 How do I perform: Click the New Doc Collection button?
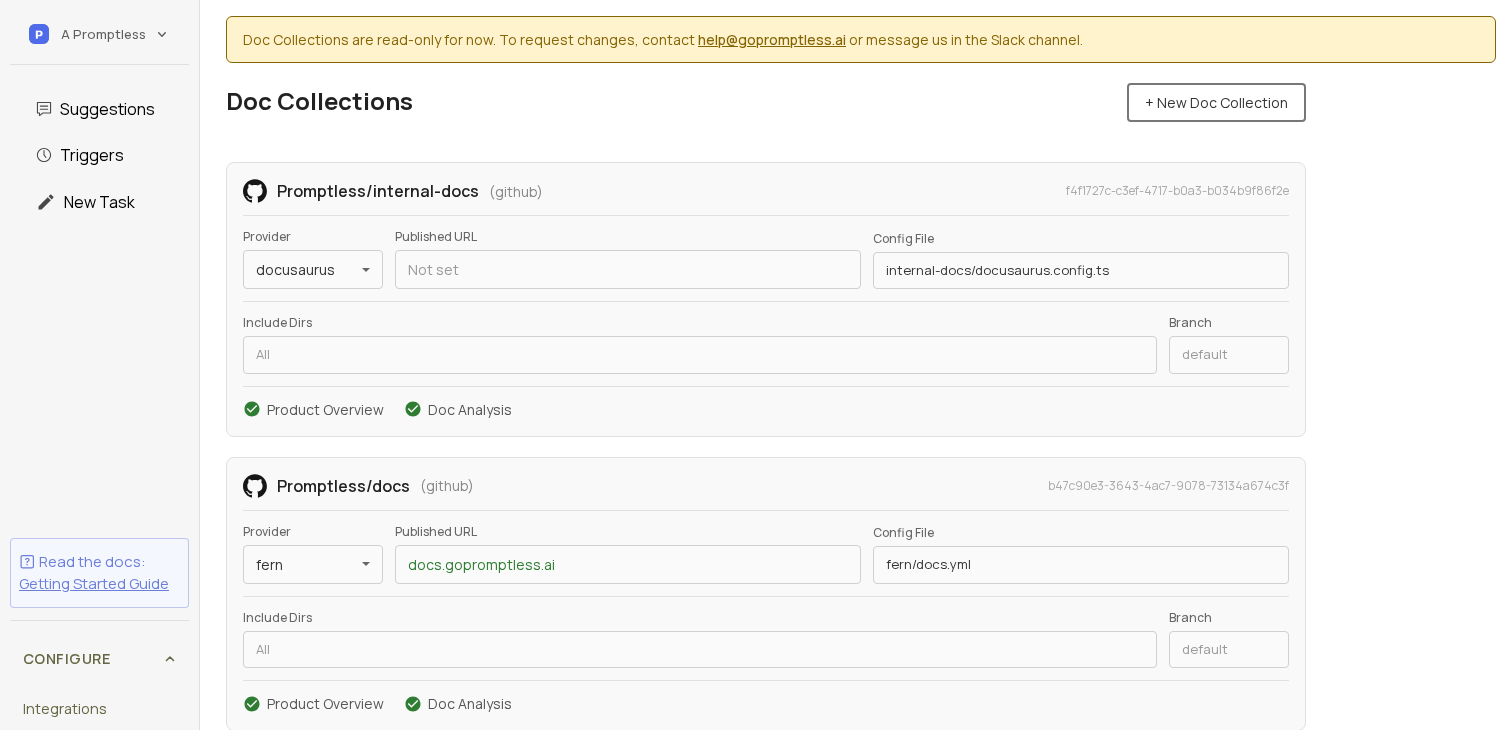[x=1216, y=102]
